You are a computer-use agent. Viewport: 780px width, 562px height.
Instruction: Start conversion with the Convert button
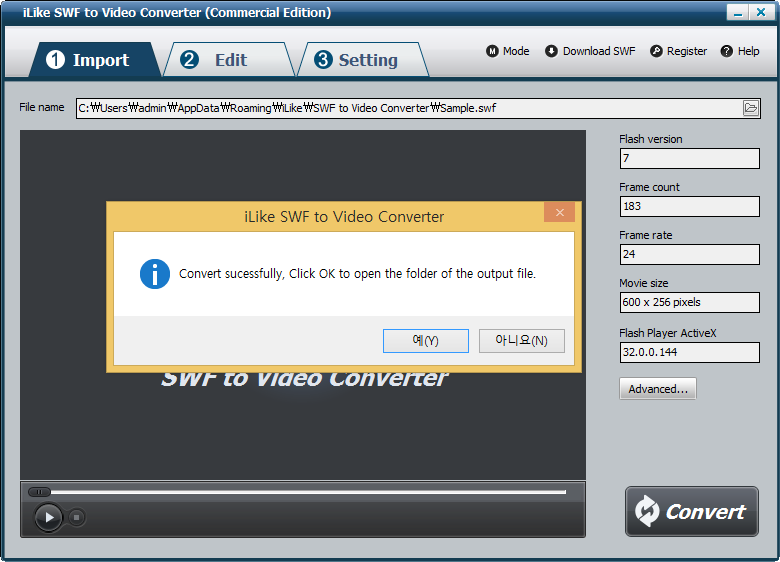point(692,511)
